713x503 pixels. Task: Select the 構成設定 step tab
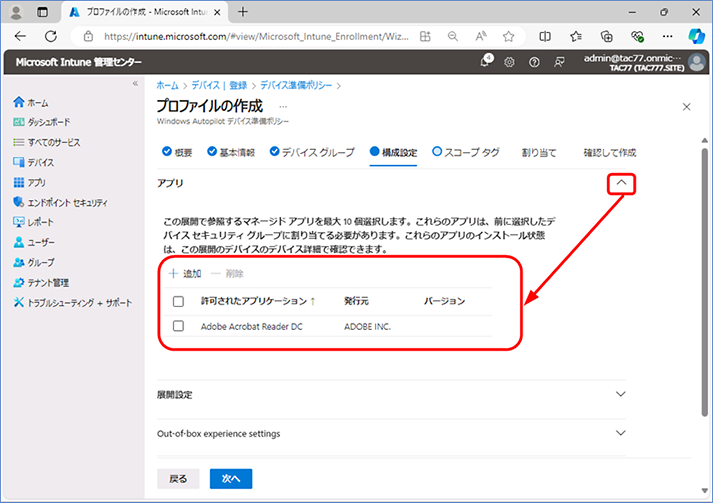(x=393, y=152)
